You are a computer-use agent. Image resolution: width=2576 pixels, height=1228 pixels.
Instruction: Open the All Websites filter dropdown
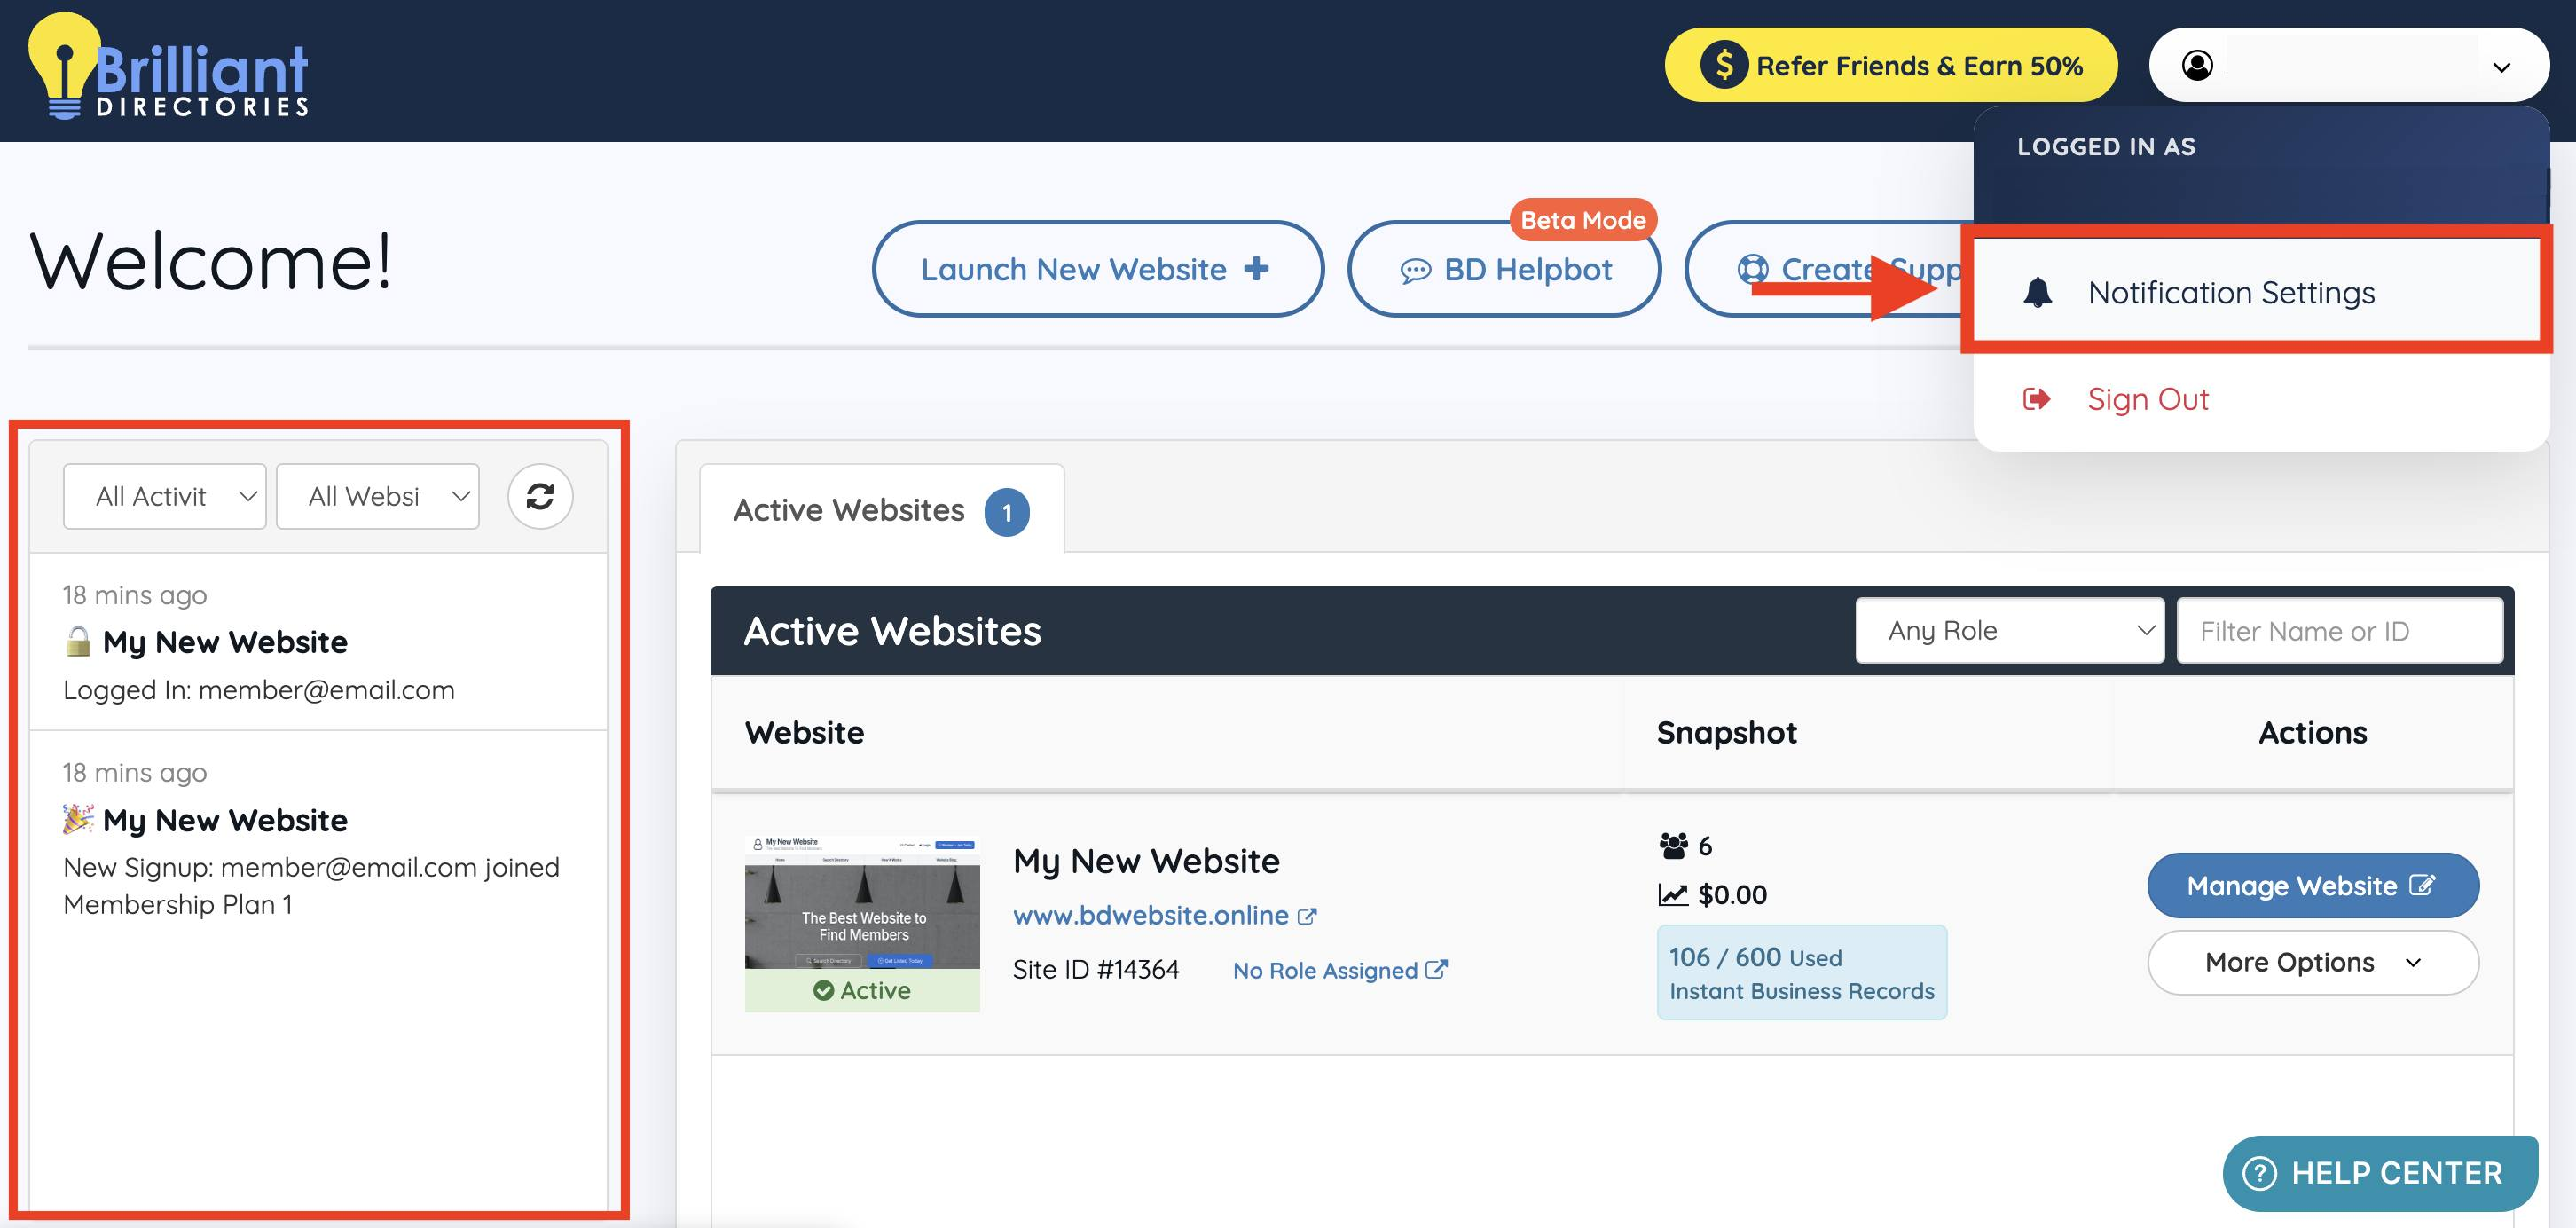tap(378, 496)
